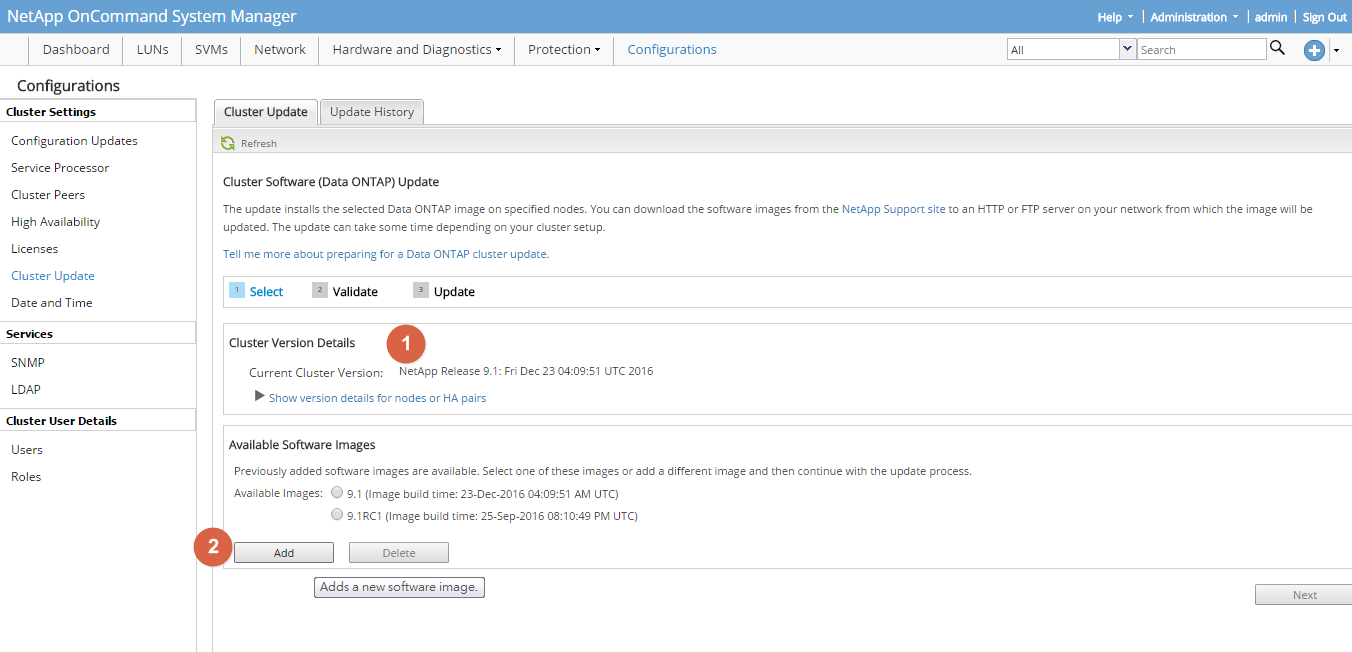Click the Cluster User Details section header
The image size is (1352, 652).
pos(98,421)
